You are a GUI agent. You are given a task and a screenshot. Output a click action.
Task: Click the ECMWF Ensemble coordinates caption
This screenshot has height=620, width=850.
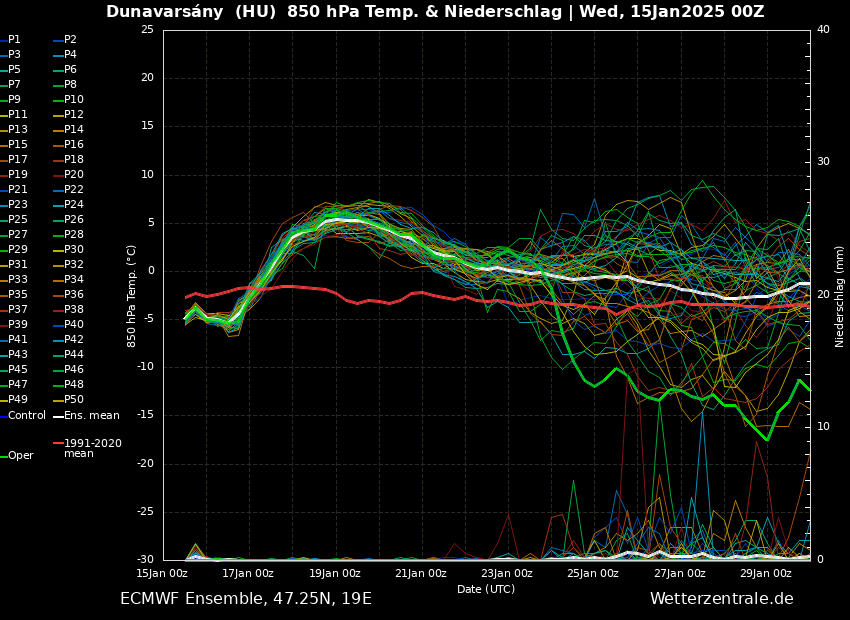(x=246, y=599)
